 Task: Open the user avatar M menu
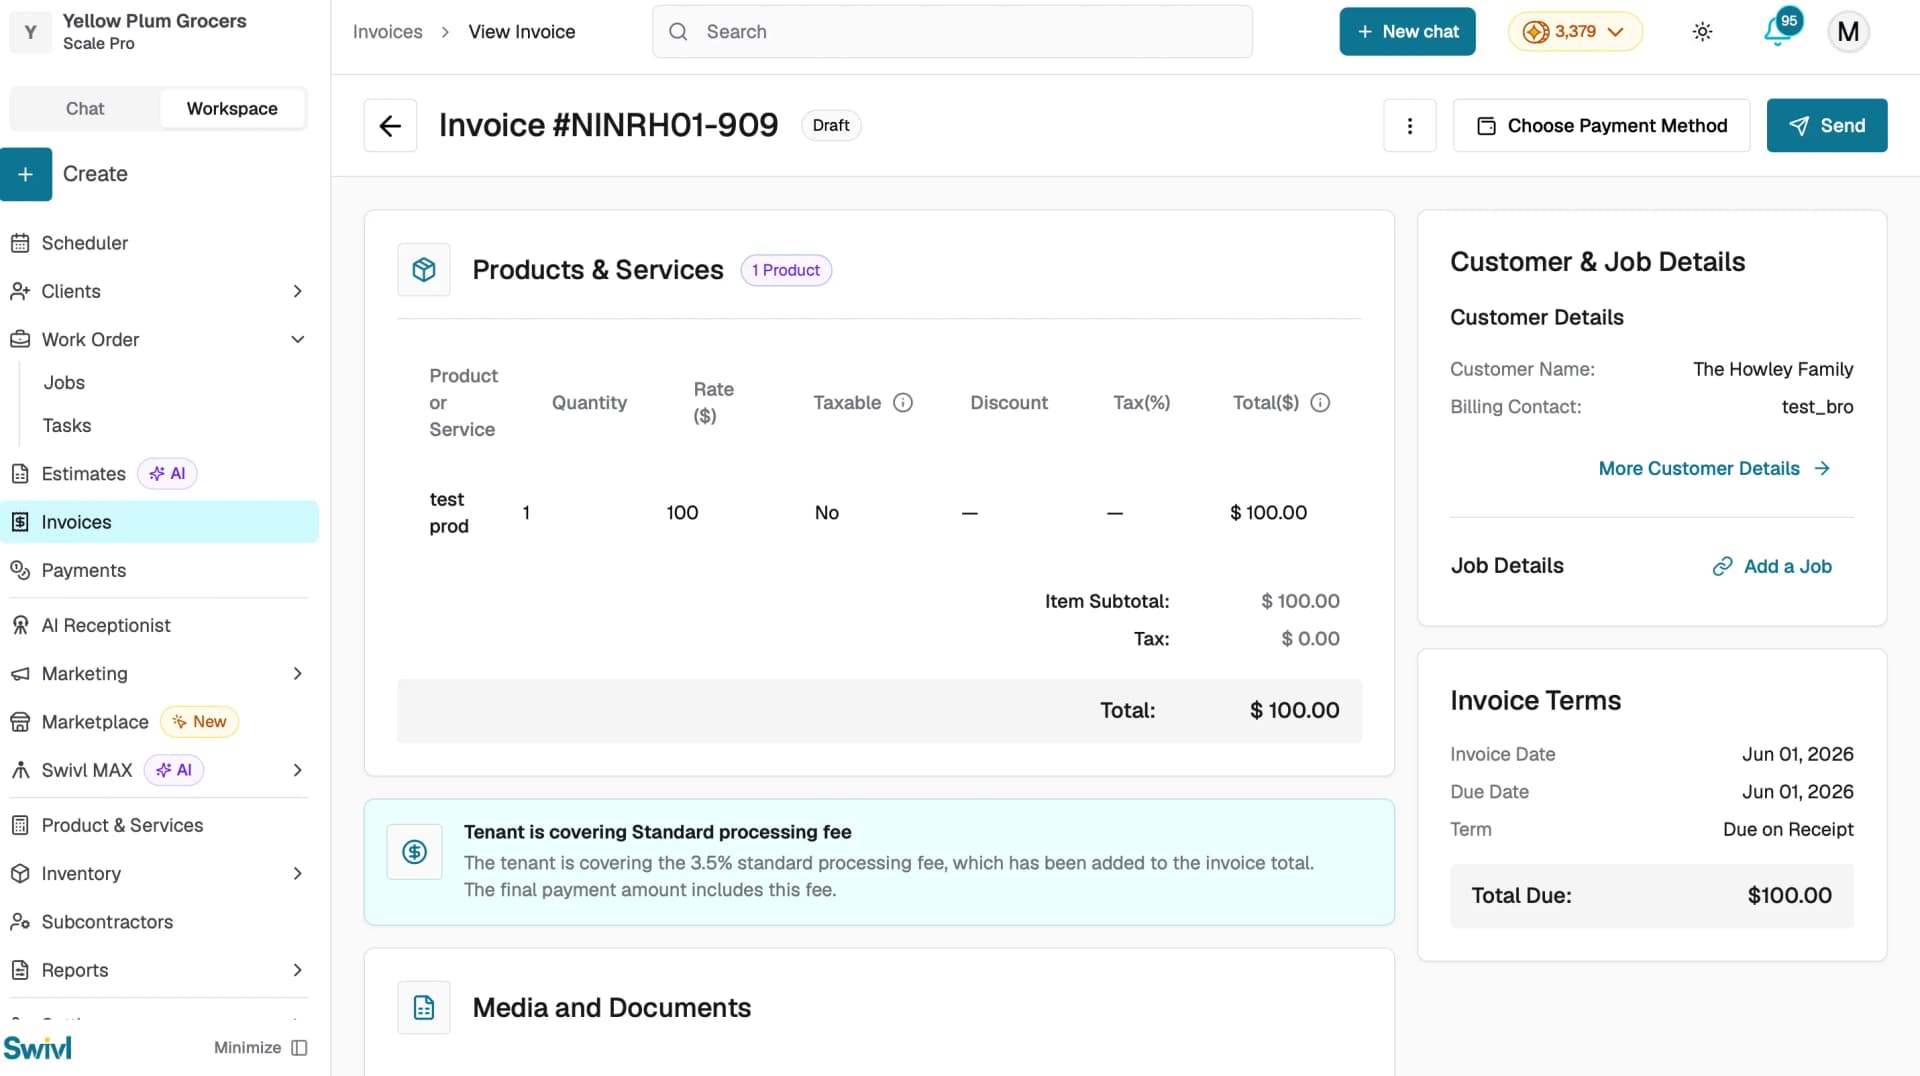click(x=1848, y=32)
